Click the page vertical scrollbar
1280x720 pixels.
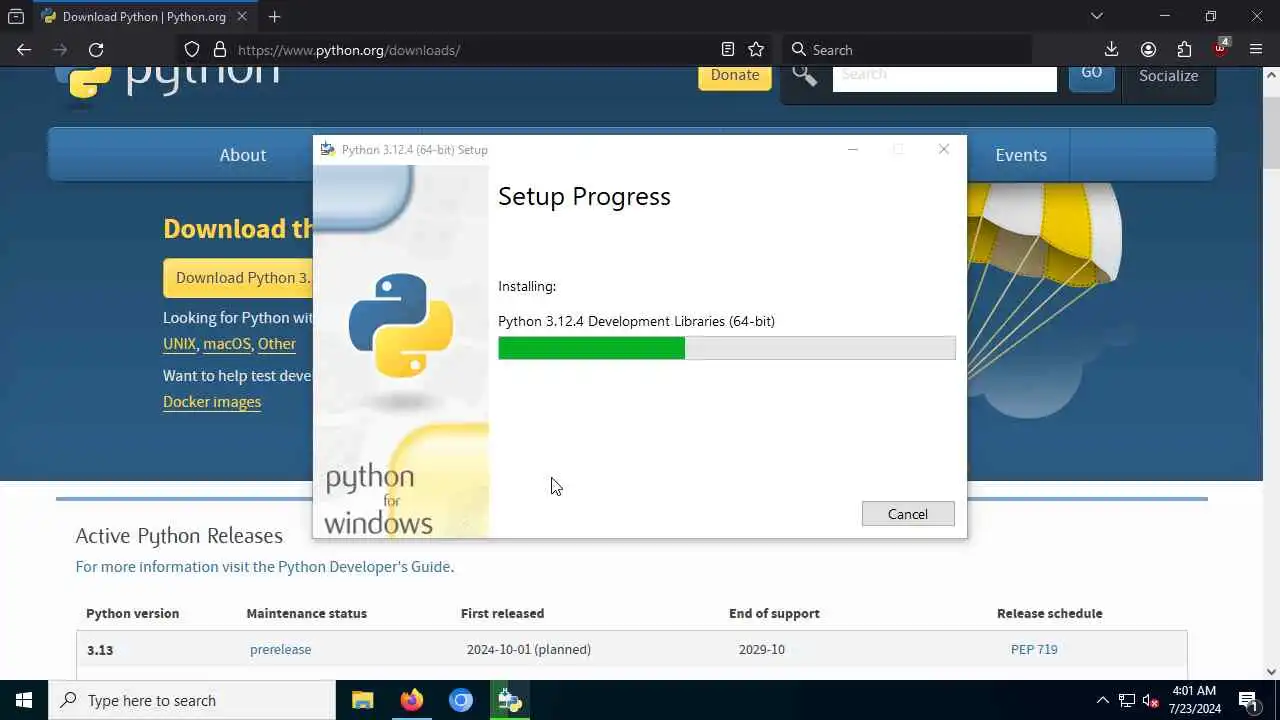(1272, 372)
